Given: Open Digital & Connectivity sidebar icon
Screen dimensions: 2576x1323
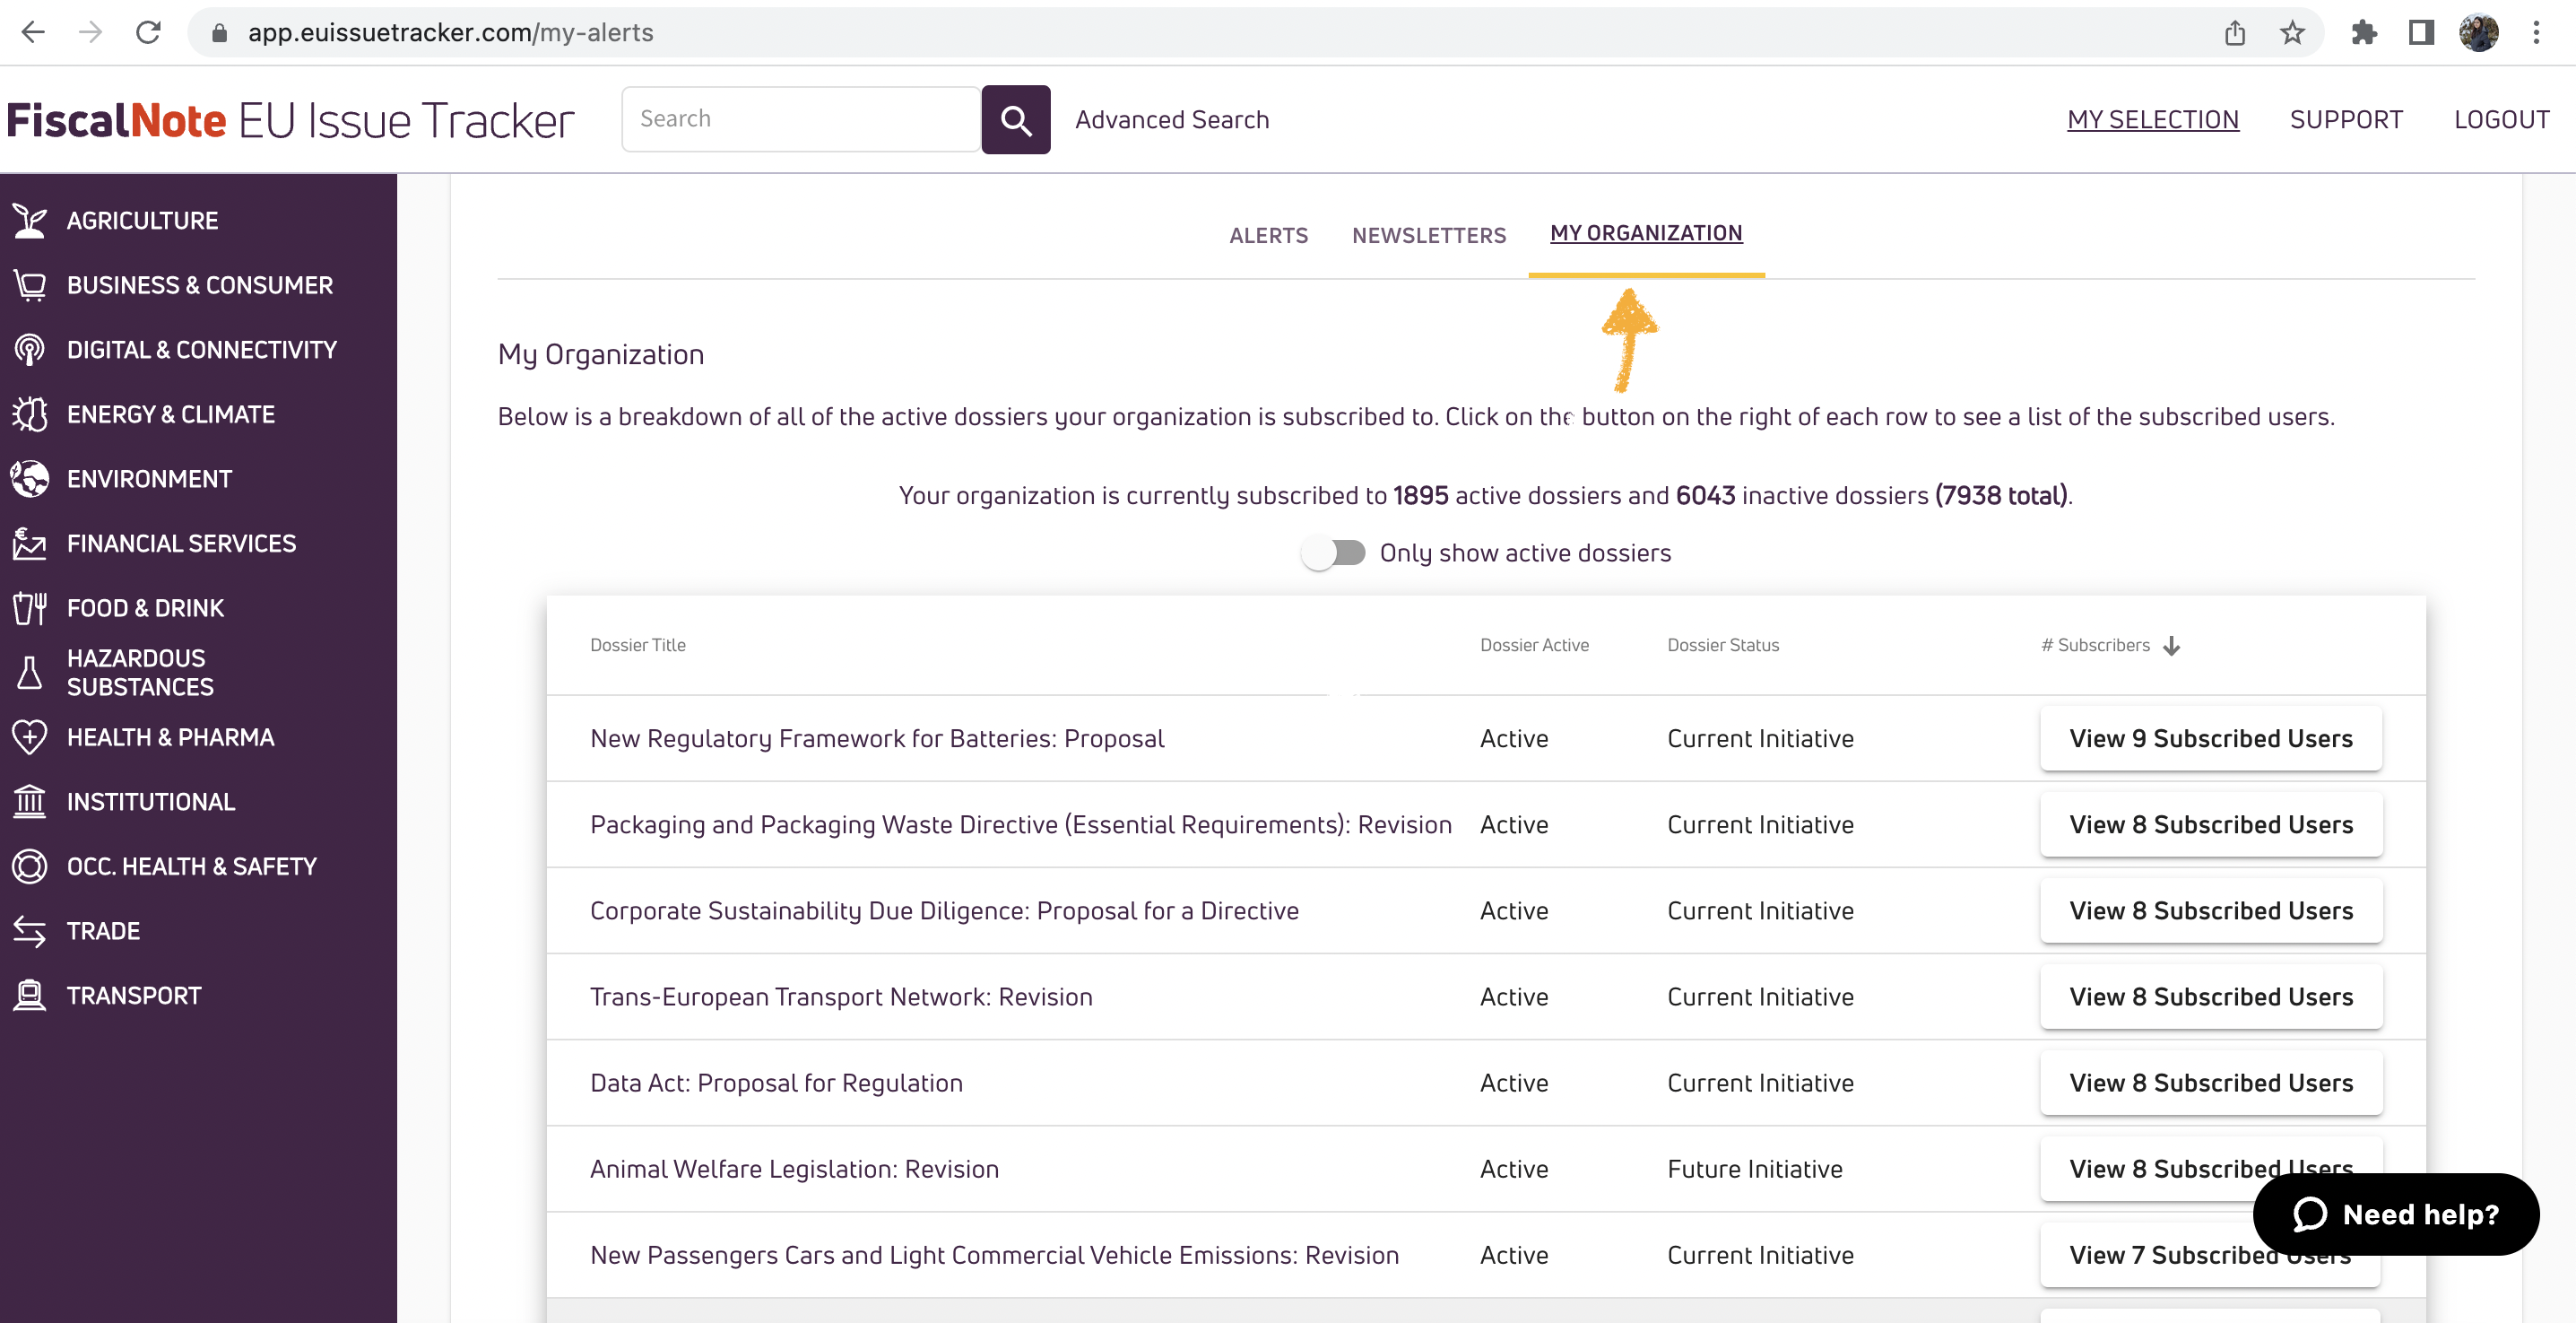Looking at the screenshot, I should point(30,350).
